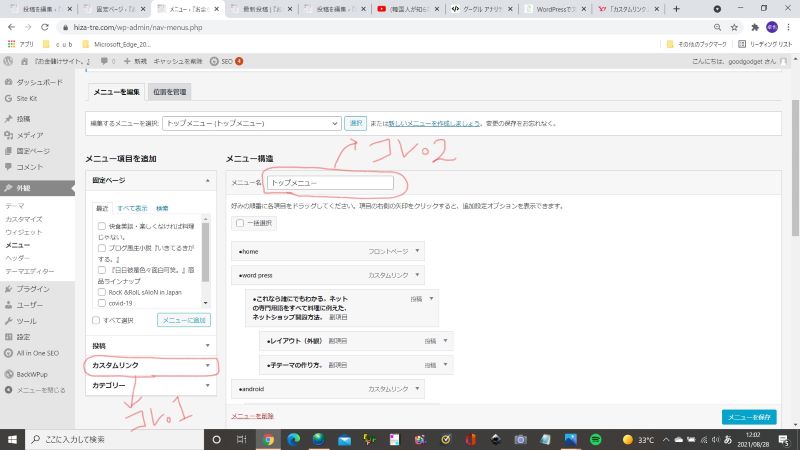Image resolution: width=800 pixels, height=450 pixels.
Task: Open カスタマイズ submenu item
Action: [23, 219]
